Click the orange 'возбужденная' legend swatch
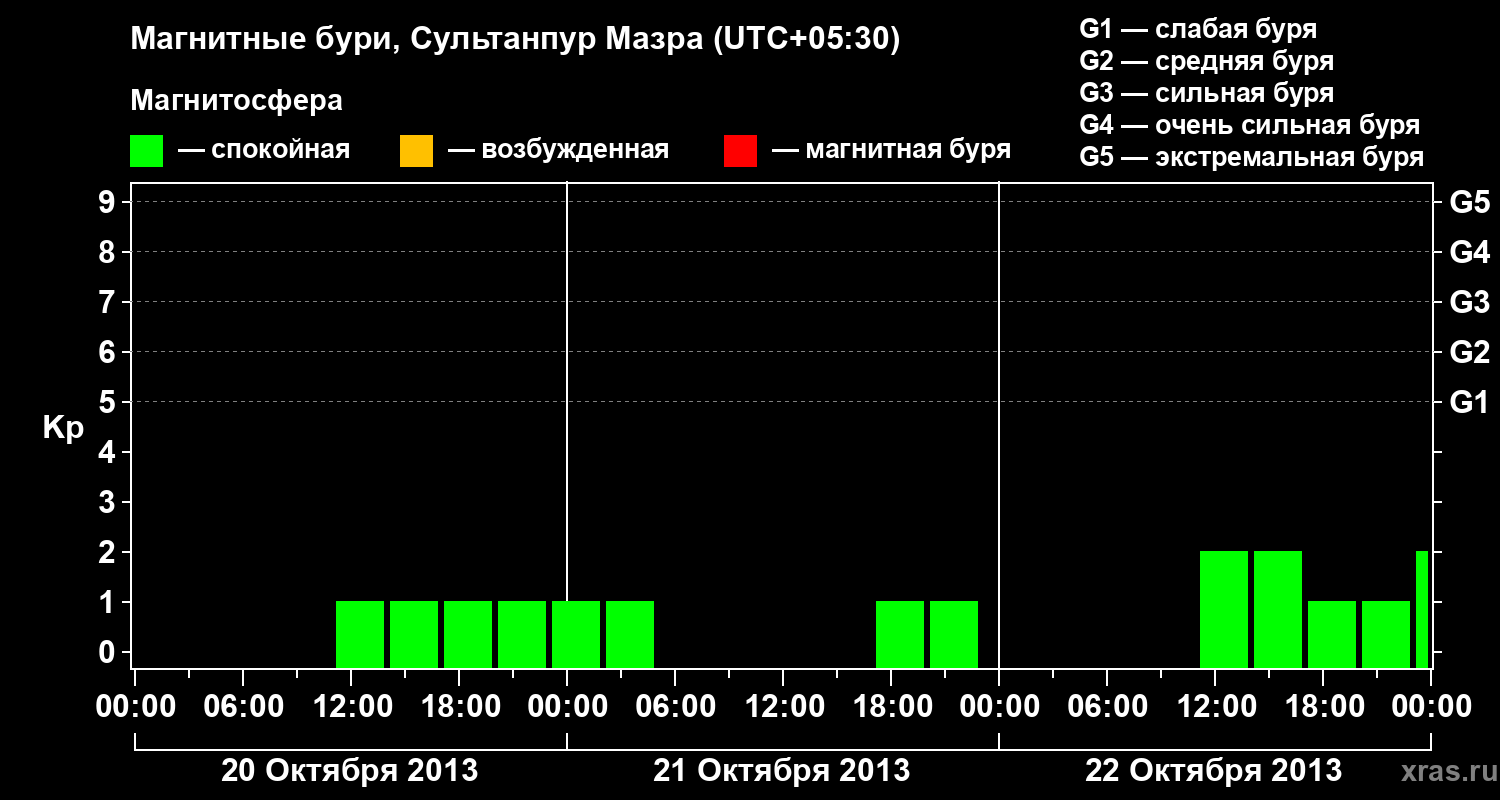1500x800 pixels. coord(416,151)
